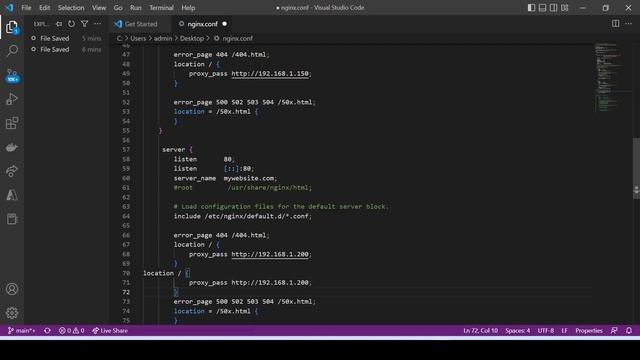640x360 pixels.
Task: Click errors and warnings count in status bar
Action: [71, 331]
